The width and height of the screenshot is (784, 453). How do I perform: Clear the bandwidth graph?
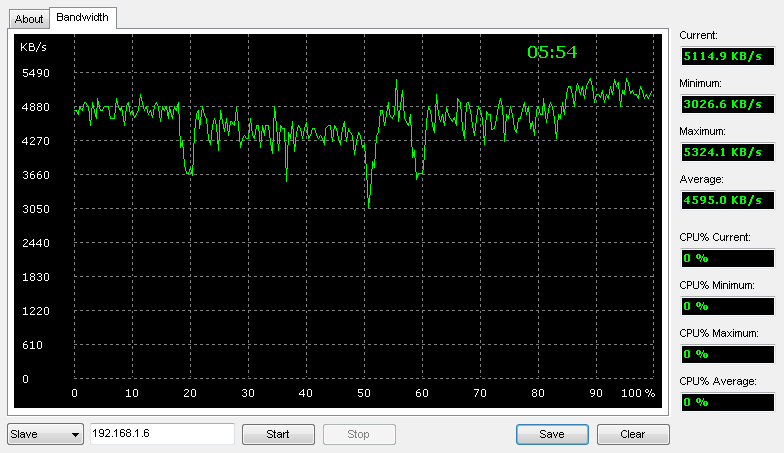click(x=633, y=434)
